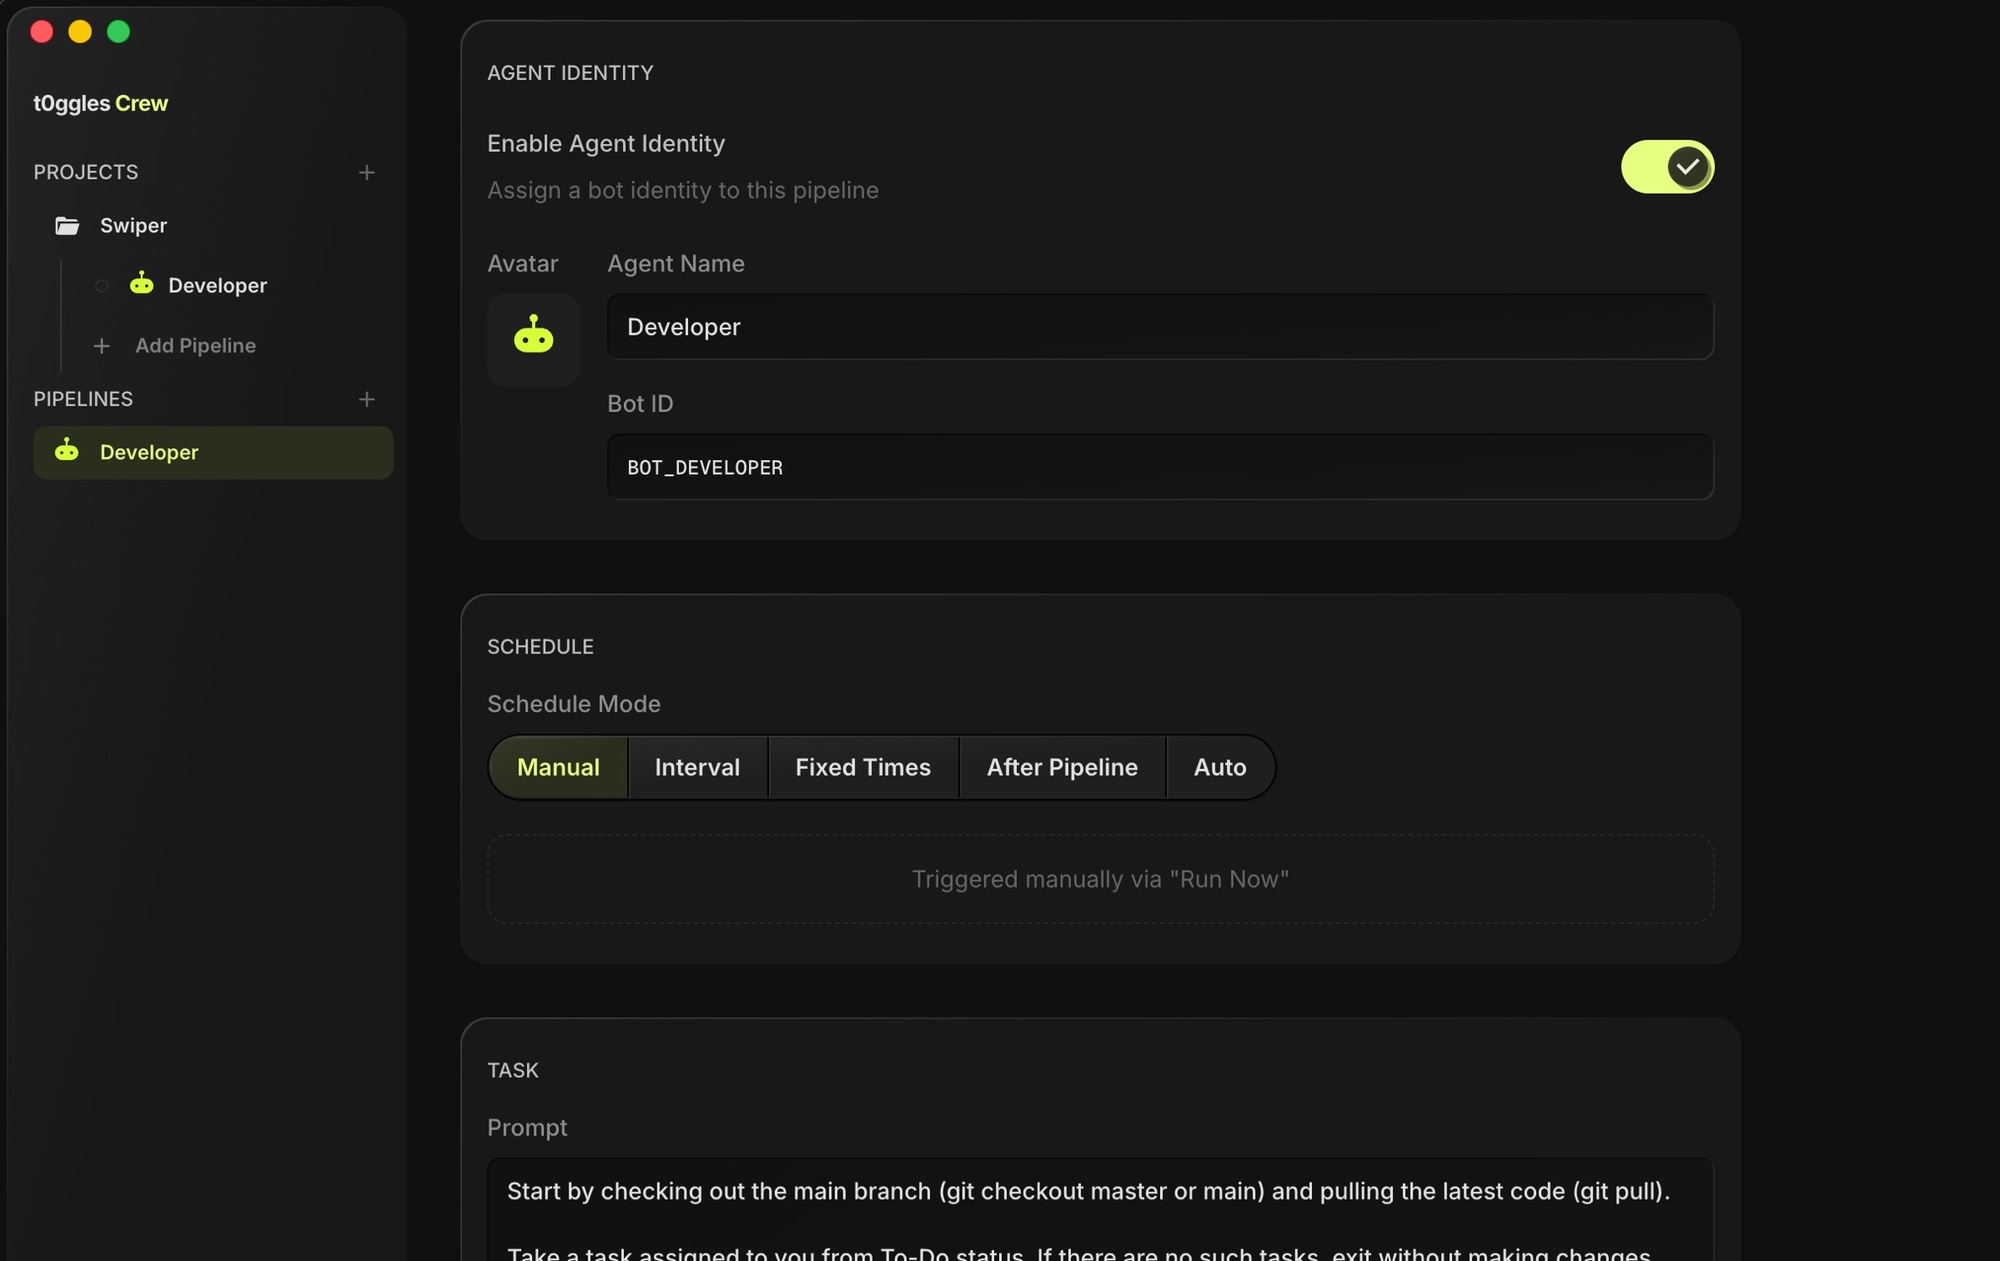Choose the After Pipeline schedule option
2000x1261 pixels.
(x=1062, y=768)
